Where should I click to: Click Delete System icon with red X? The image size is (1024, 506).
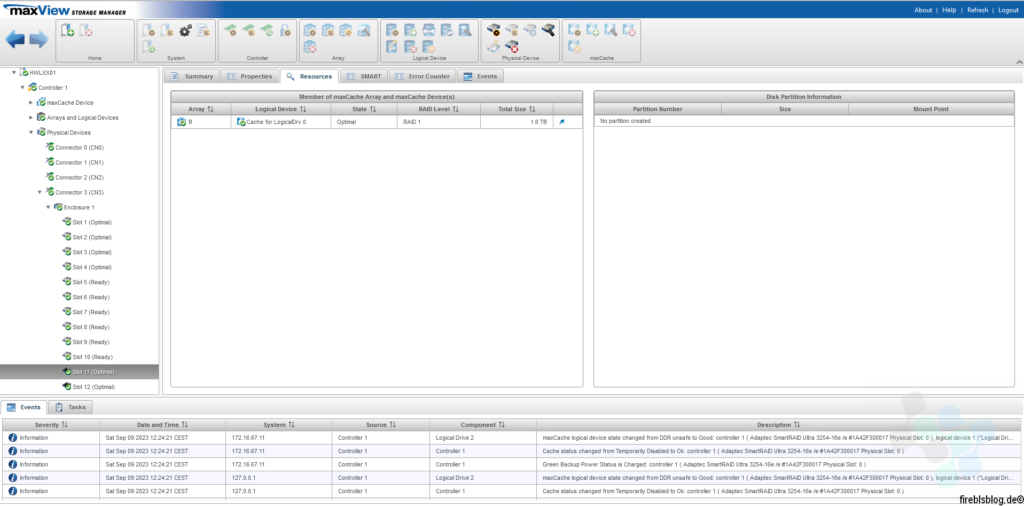click(86, 31)
